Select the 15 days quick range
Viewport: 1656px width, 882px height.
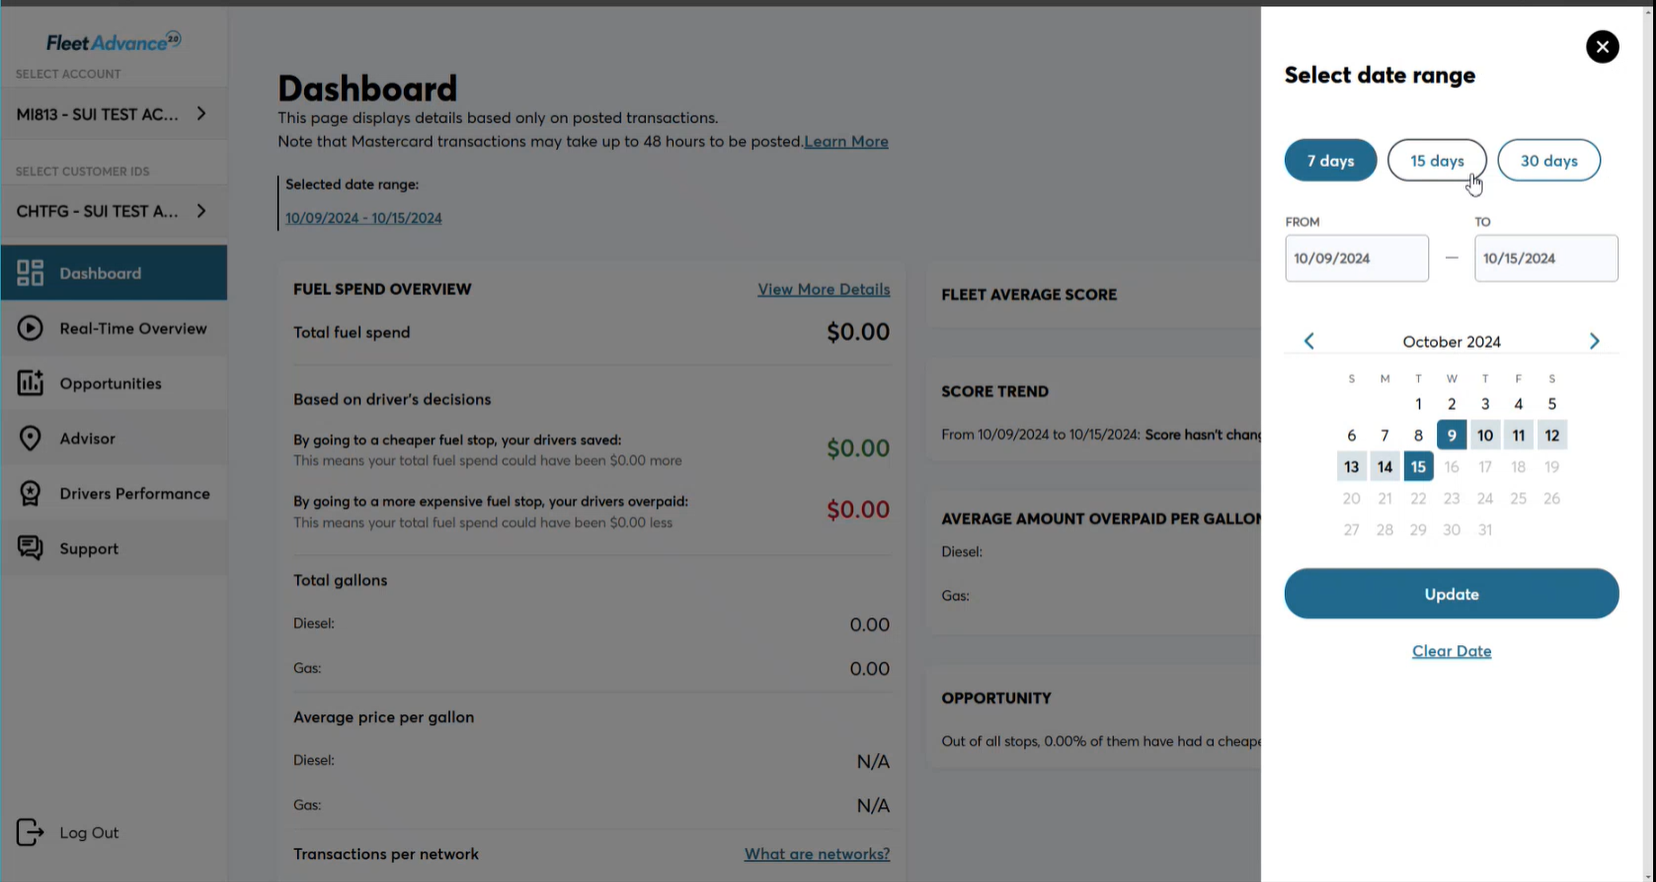pyautogui.click(x=1437, y=160)
